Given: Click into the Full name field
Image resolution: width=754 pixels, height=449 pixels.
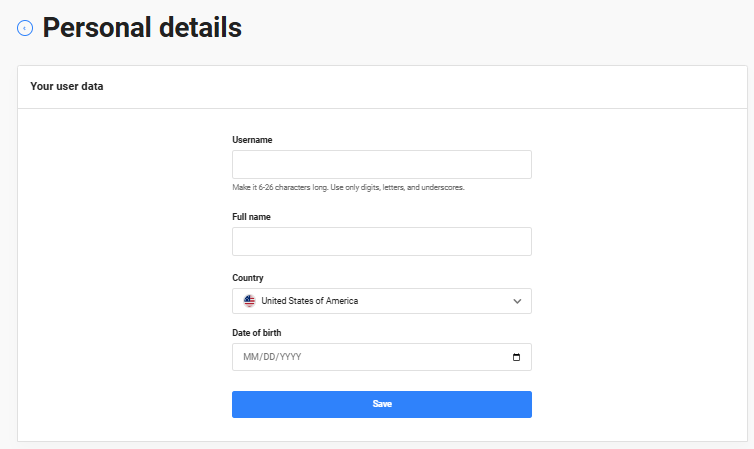Looking at the screenshot, I should [381, 241].
